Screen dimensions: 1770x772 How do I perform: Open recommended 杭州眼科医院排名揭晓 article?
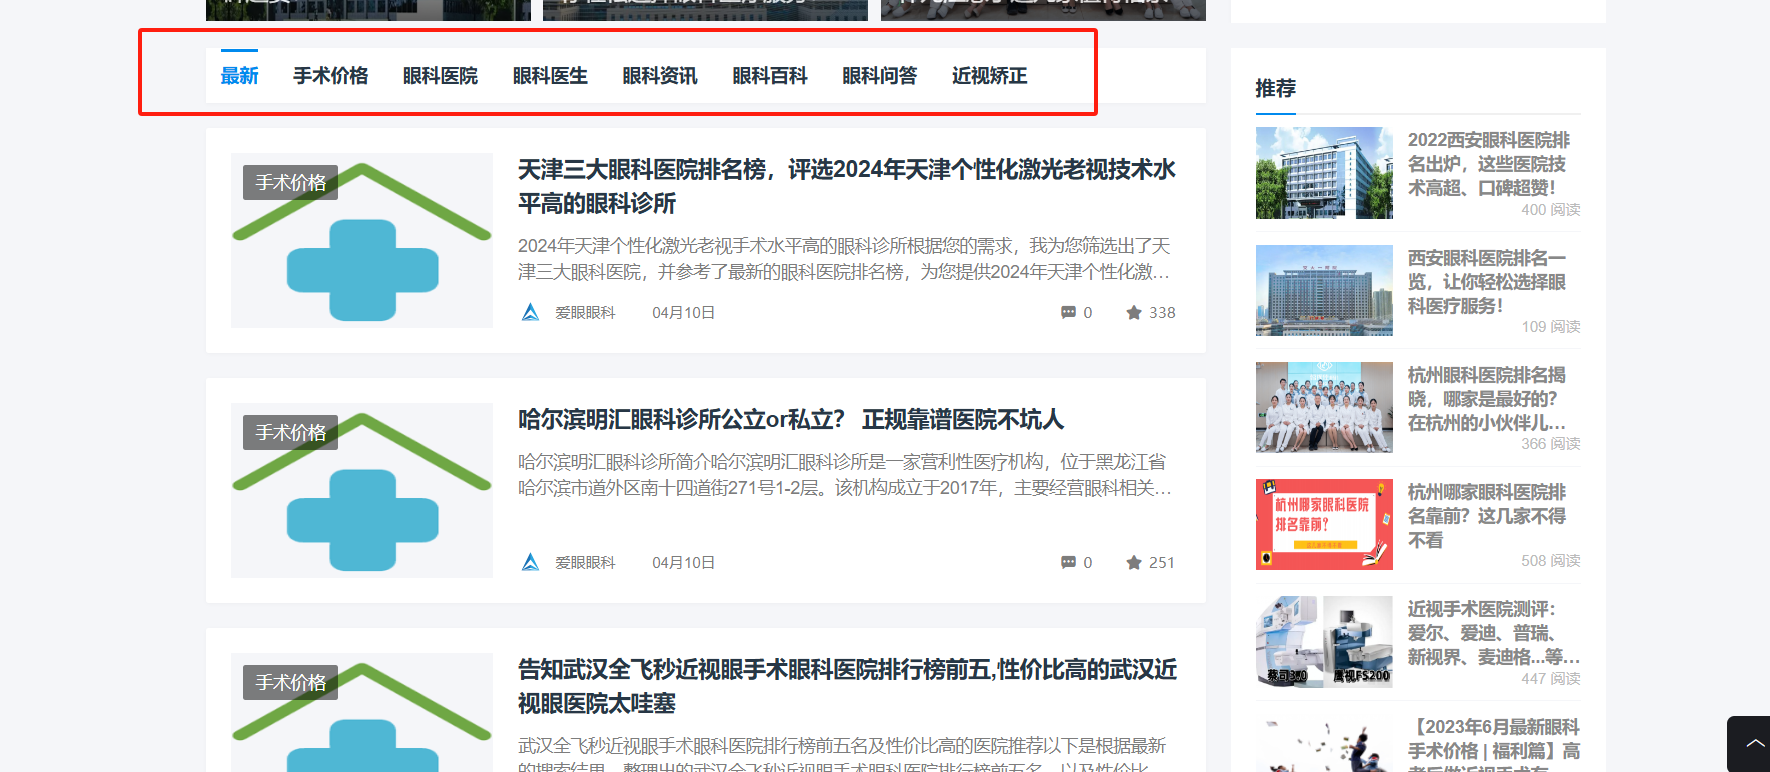[x=1487, y=399]
